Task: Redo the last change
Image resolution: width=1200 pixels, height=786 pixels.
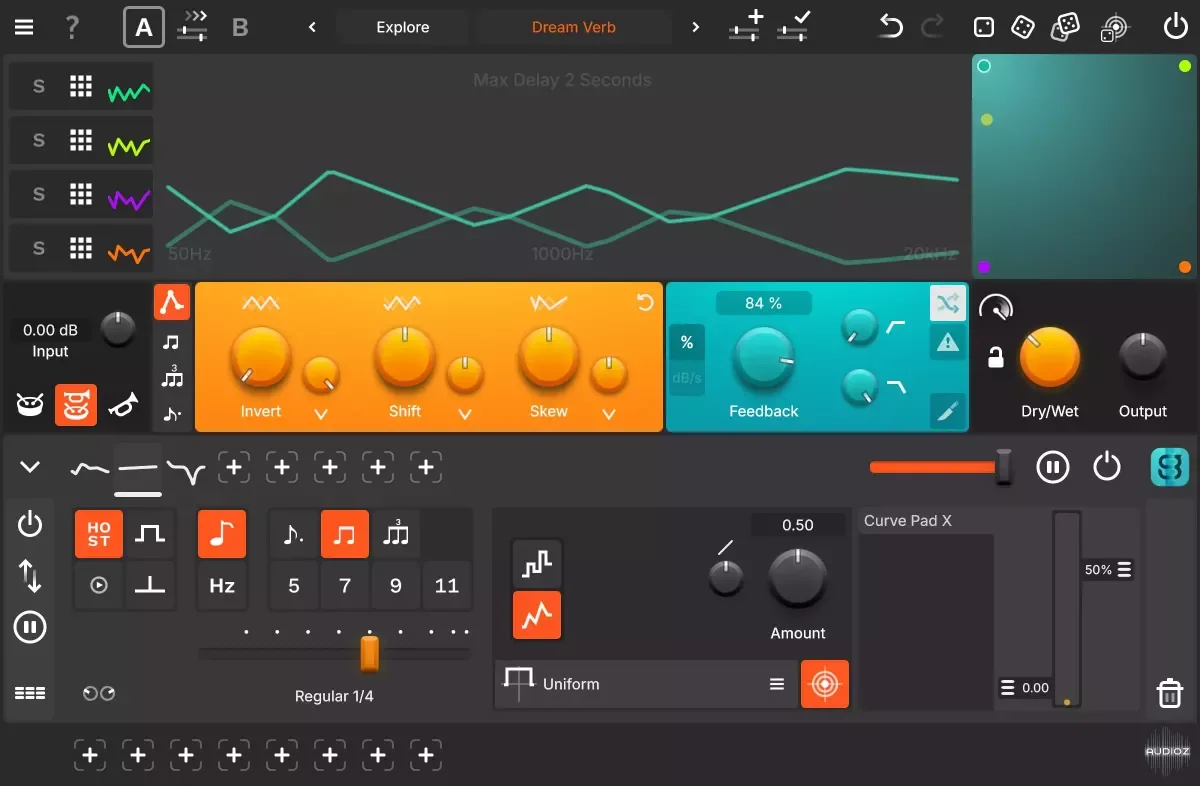Action: [932, 27]
